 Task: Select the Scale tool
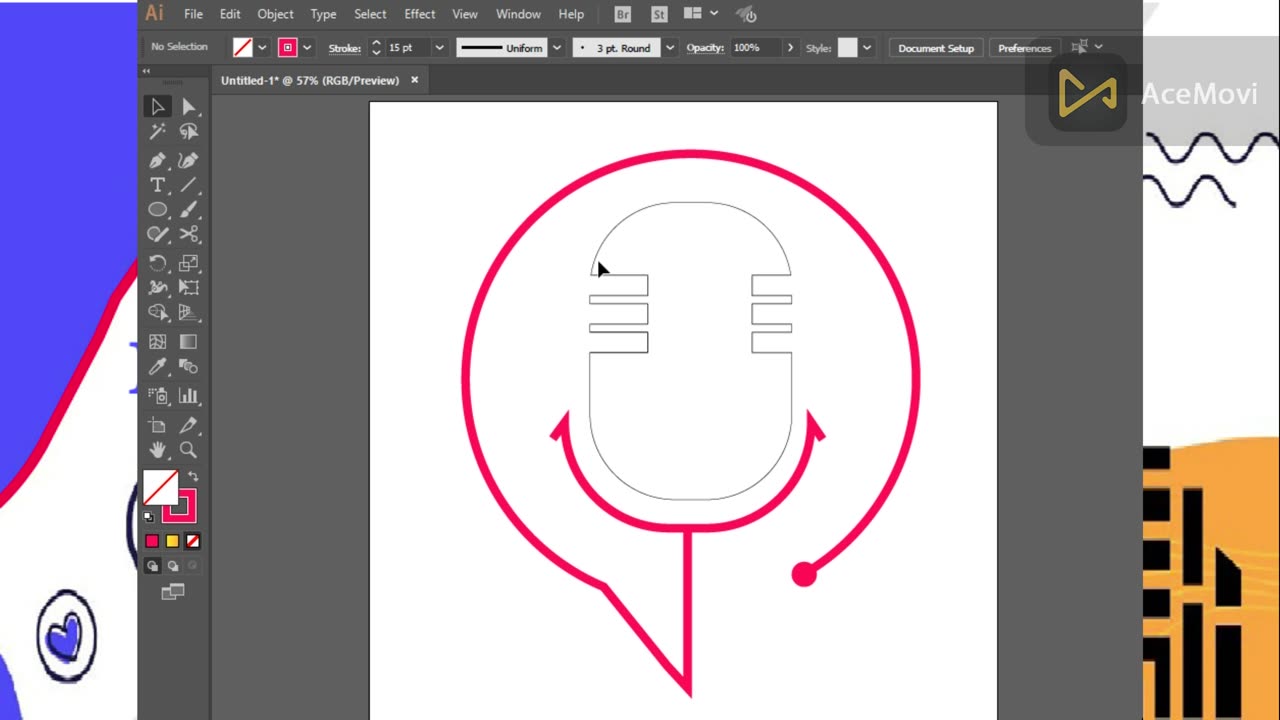188,263
